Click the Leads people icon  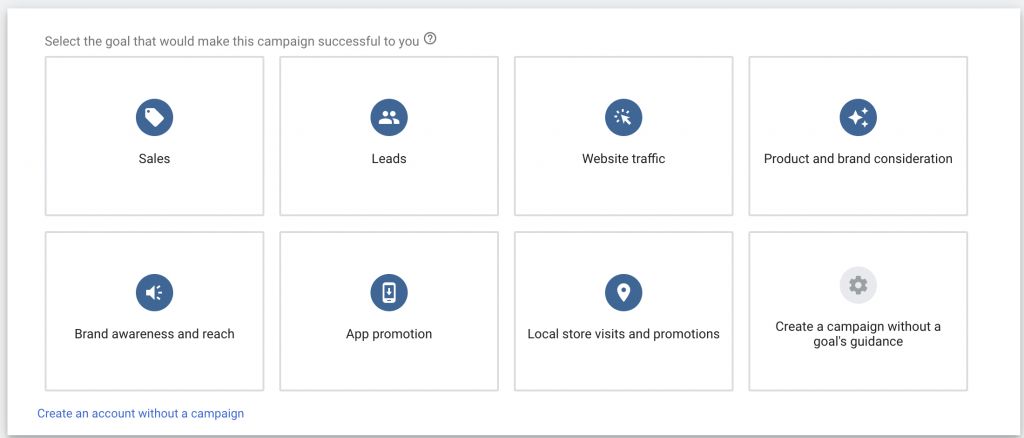(389, 118)
